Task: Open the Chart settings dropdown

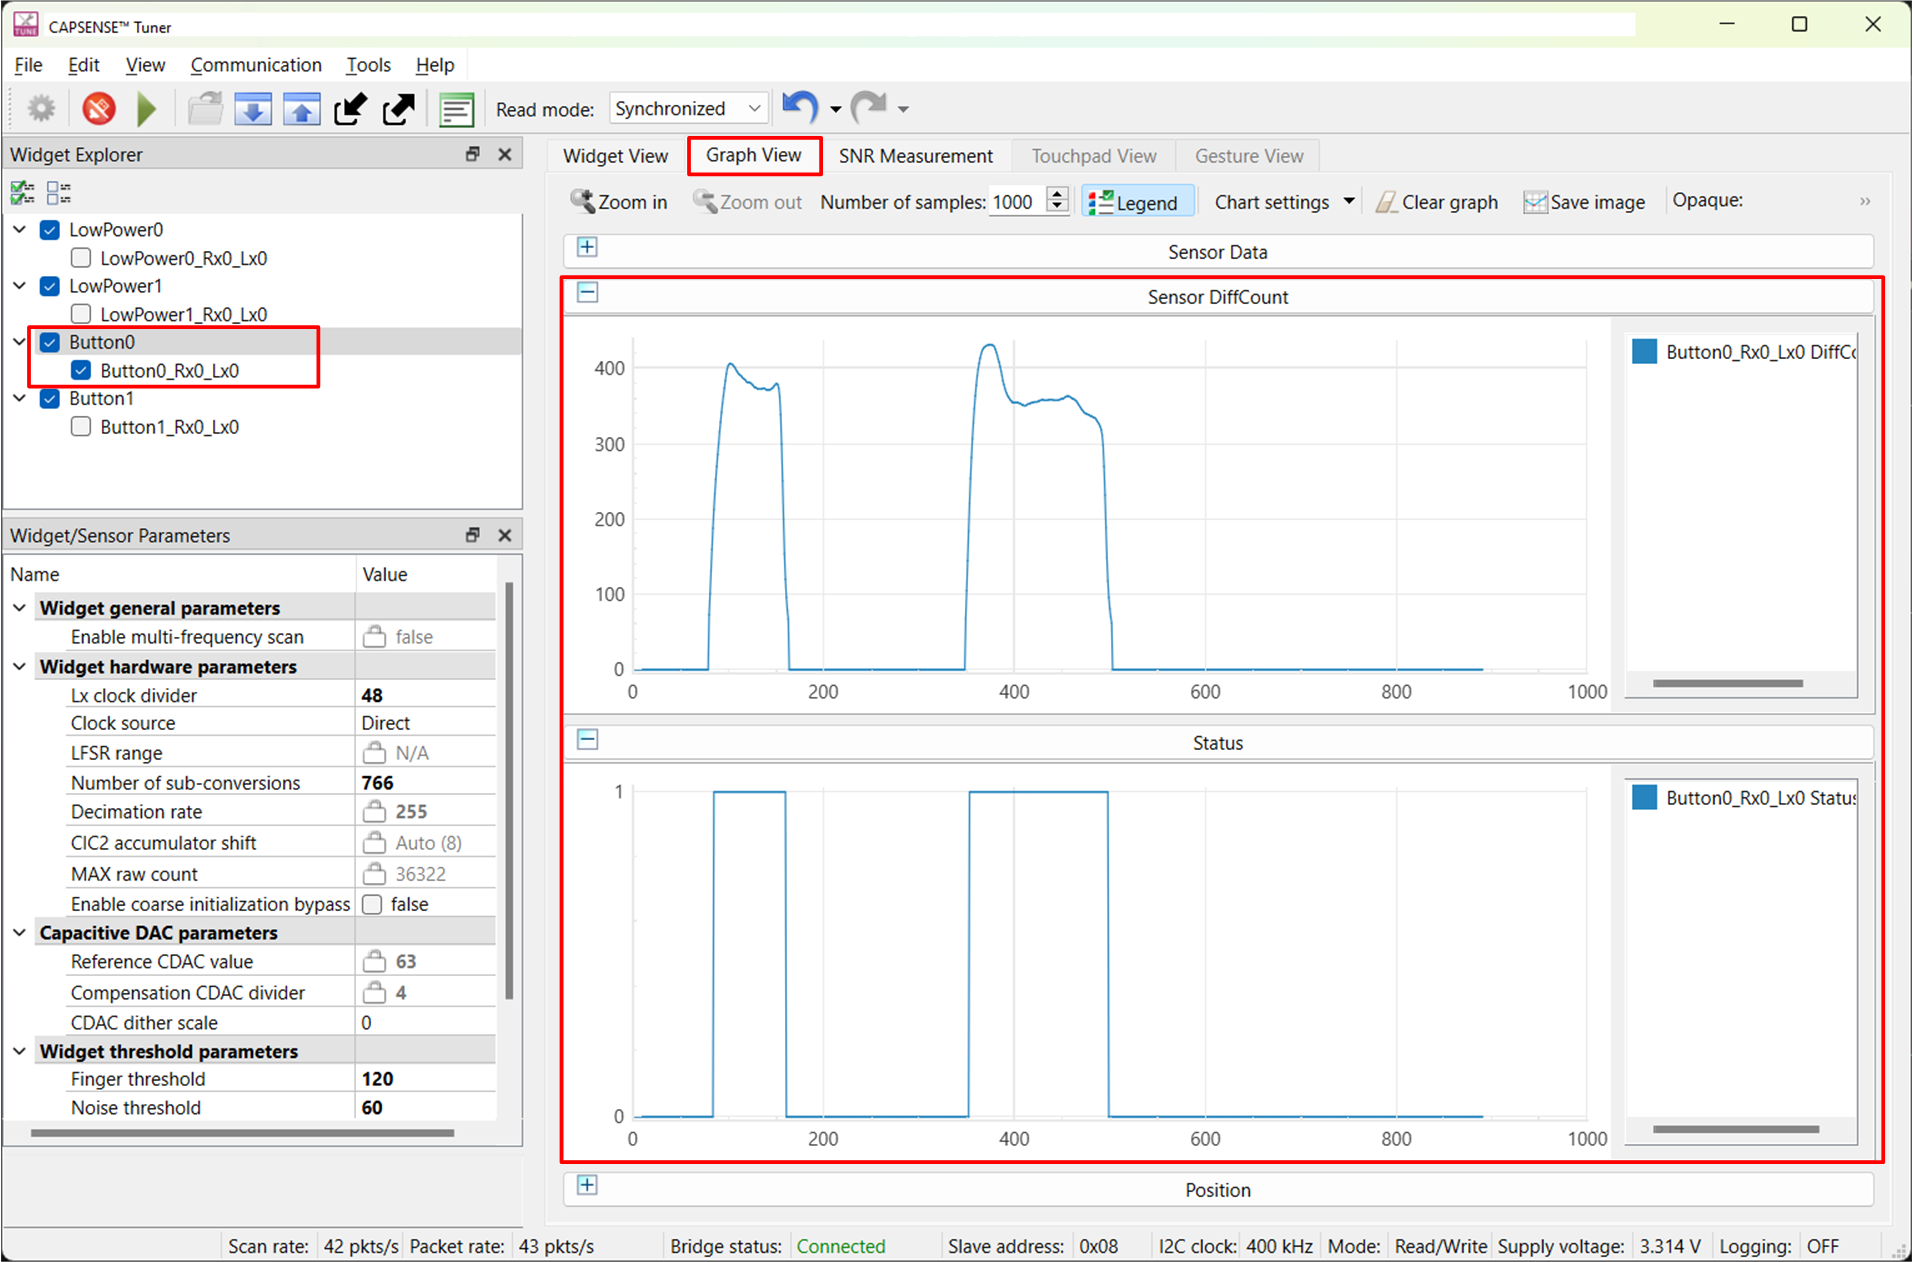Action: [x=1284, y=202]
